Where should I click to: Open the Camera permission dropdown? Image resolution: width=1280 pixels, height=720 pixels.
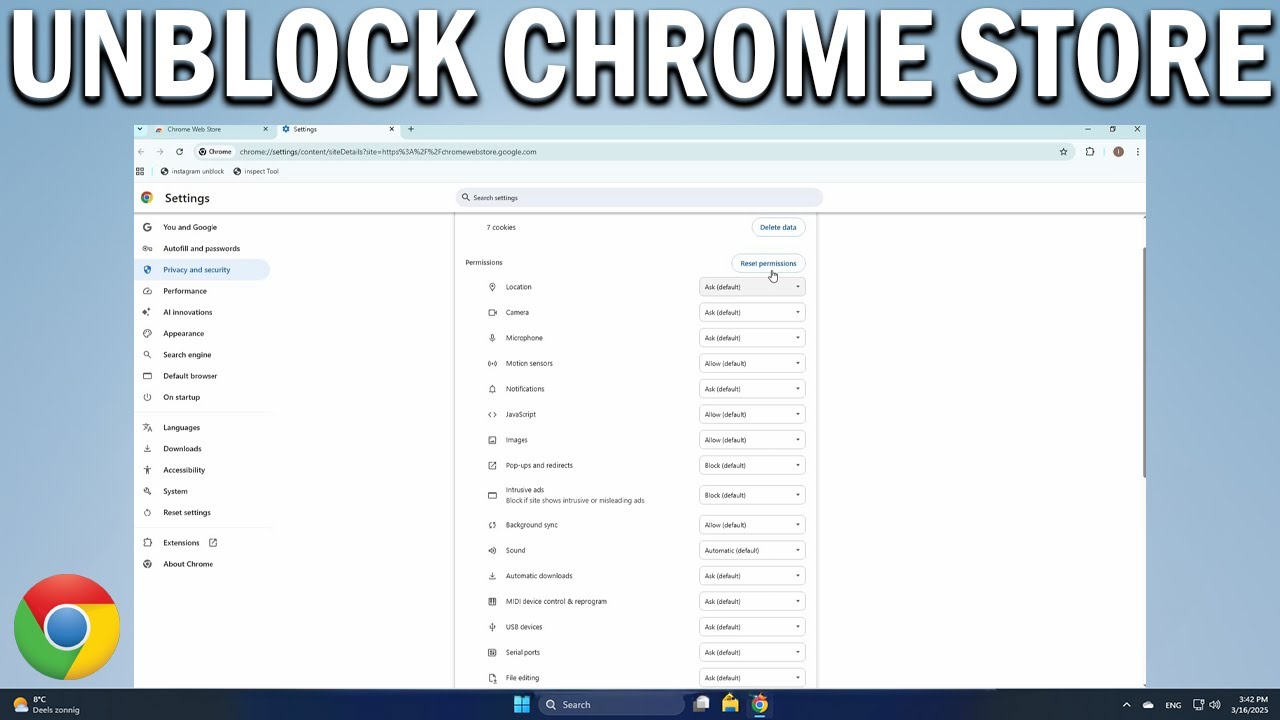coord(752,312)
